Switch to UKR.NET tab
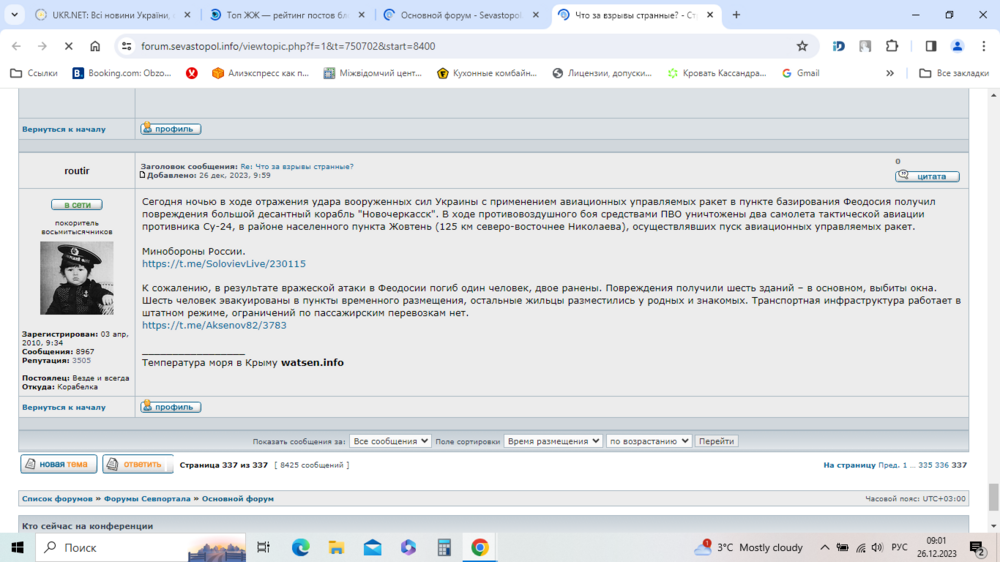The height and width of the screenshot is (562, 1000). tap(113, 15)
